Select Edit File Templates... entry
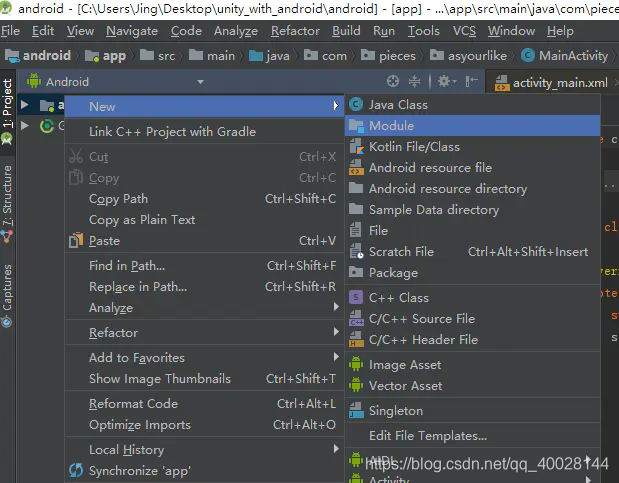This screenshot has height=483, width=619. 473,435
